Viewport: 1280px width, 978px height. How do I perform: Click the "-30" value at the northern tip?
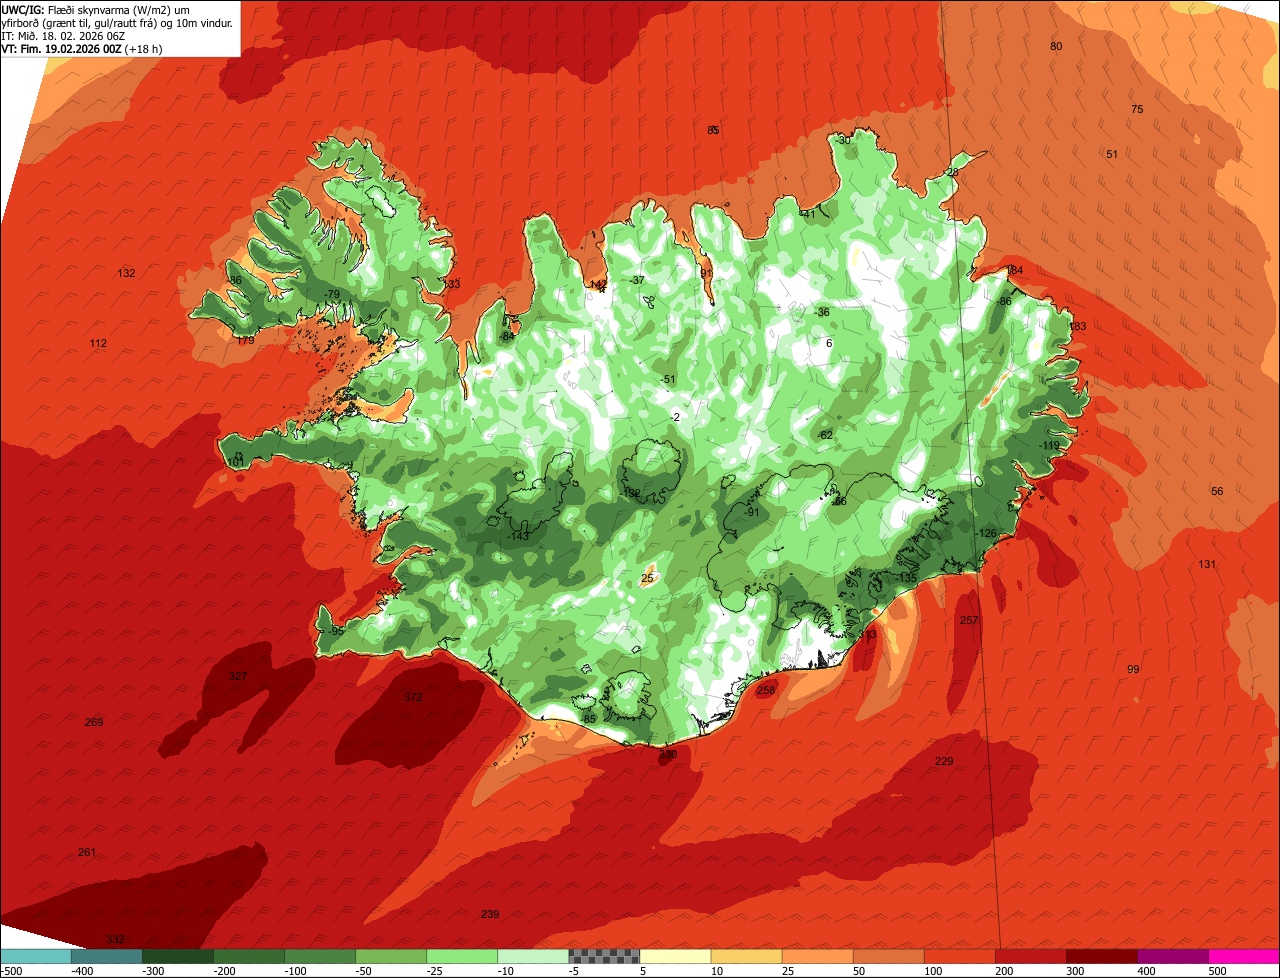843,140
